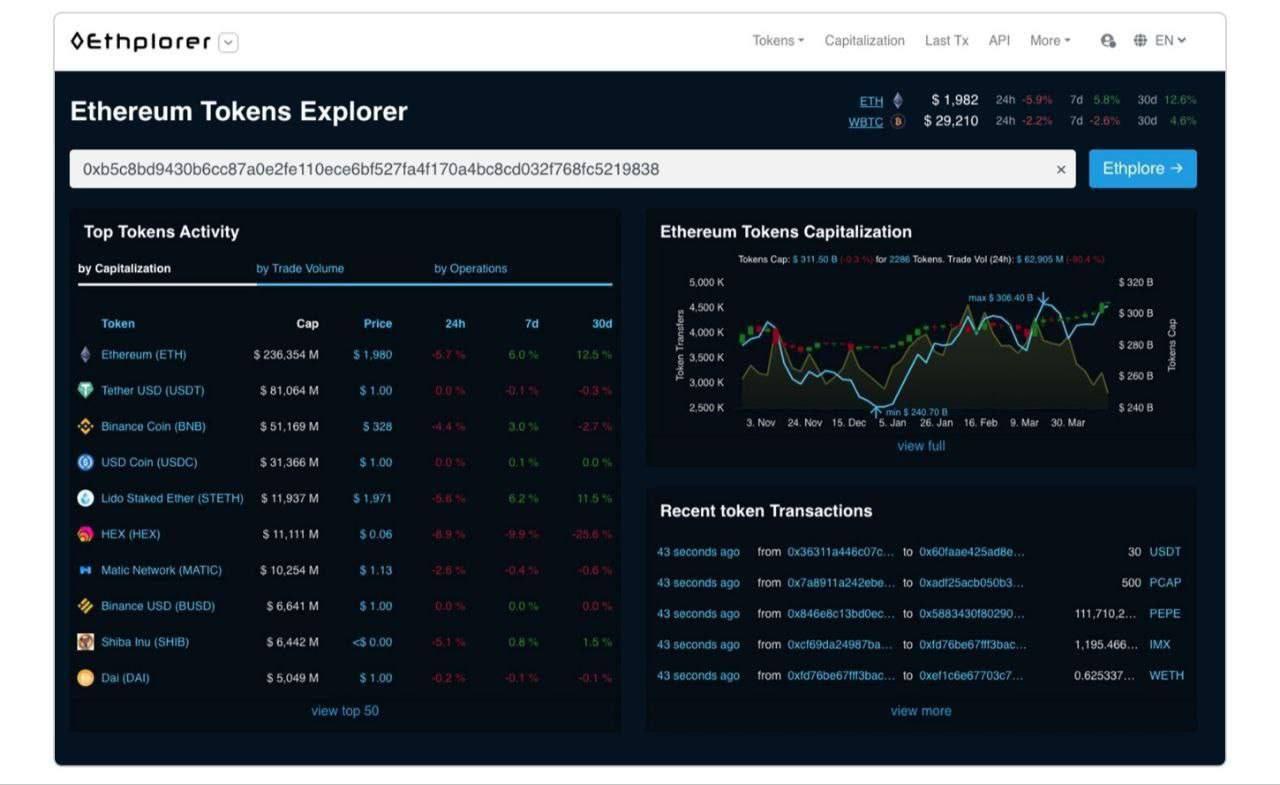Click the USD Coin token icon
The height and width of the screenshot is (785, 1280).
pyautogui.click(x=85, y=463)
